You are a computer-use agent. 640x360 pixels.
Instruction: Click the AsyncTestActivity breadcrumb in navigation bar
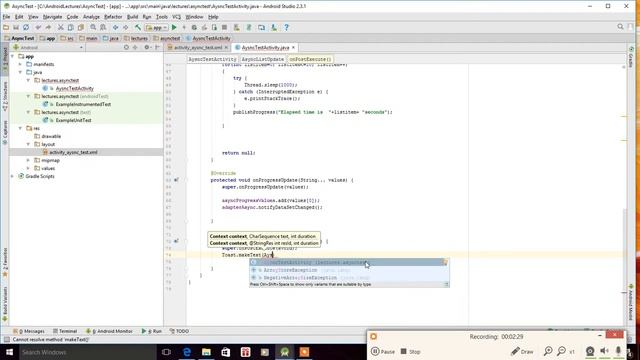click(208, 38)
